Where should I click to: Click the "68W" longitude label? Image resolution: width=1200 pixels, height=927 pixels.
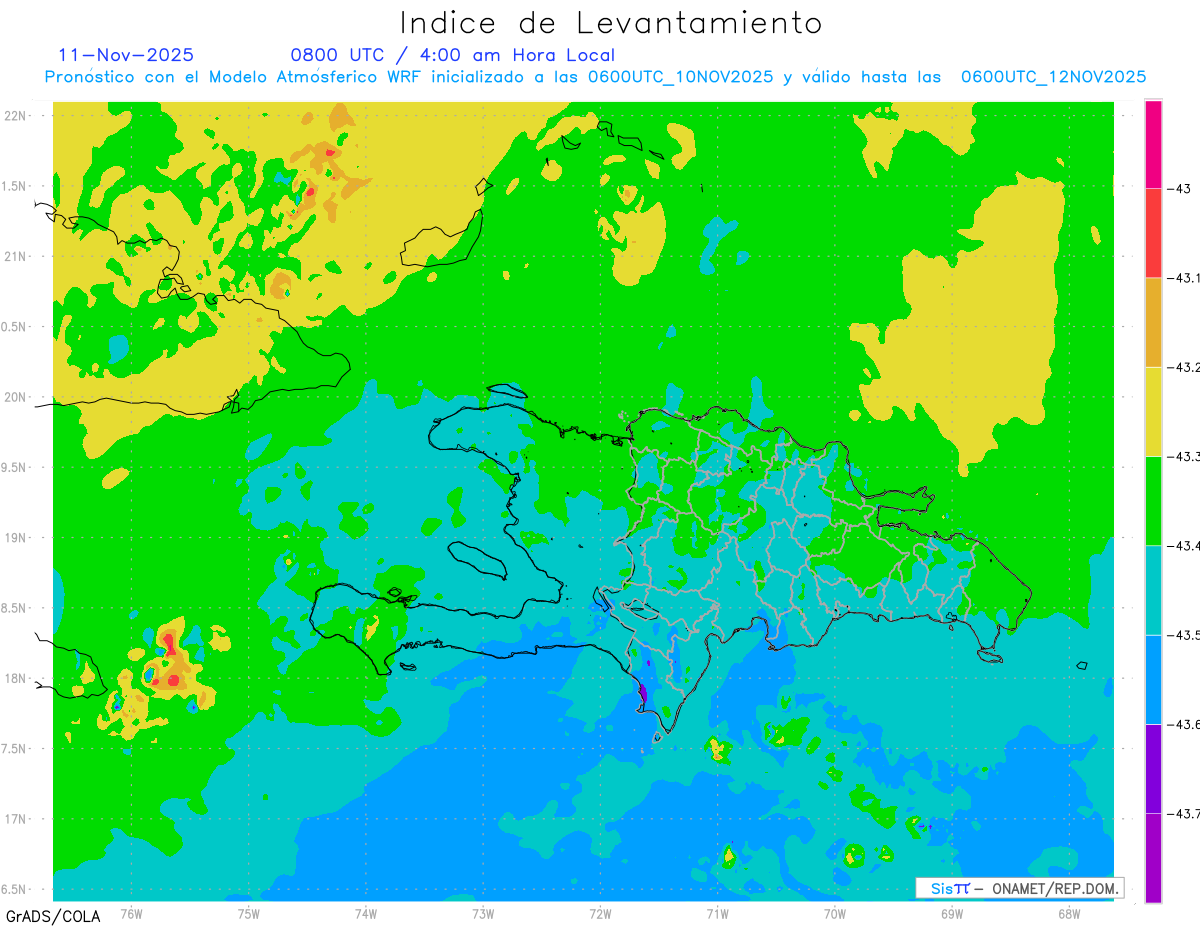pyautogui.click(x=1069, y=913)
